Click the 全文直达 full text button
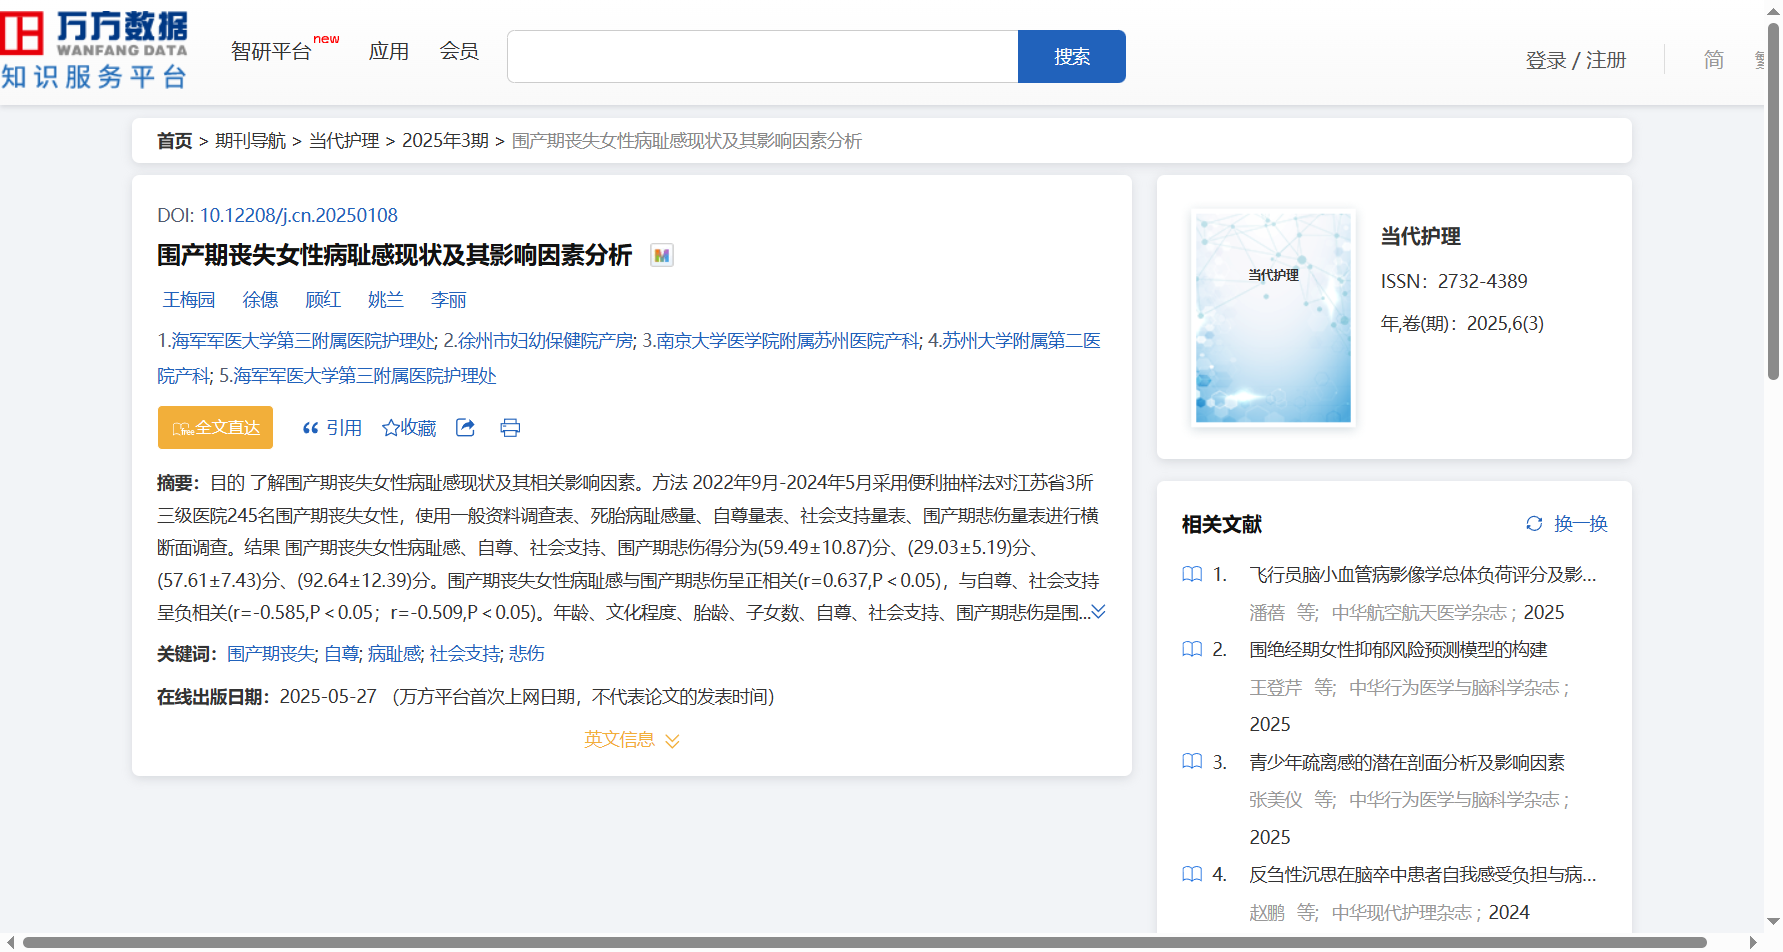The height and width of the screenshot is (952, 1783). click(x=215, y=428)
